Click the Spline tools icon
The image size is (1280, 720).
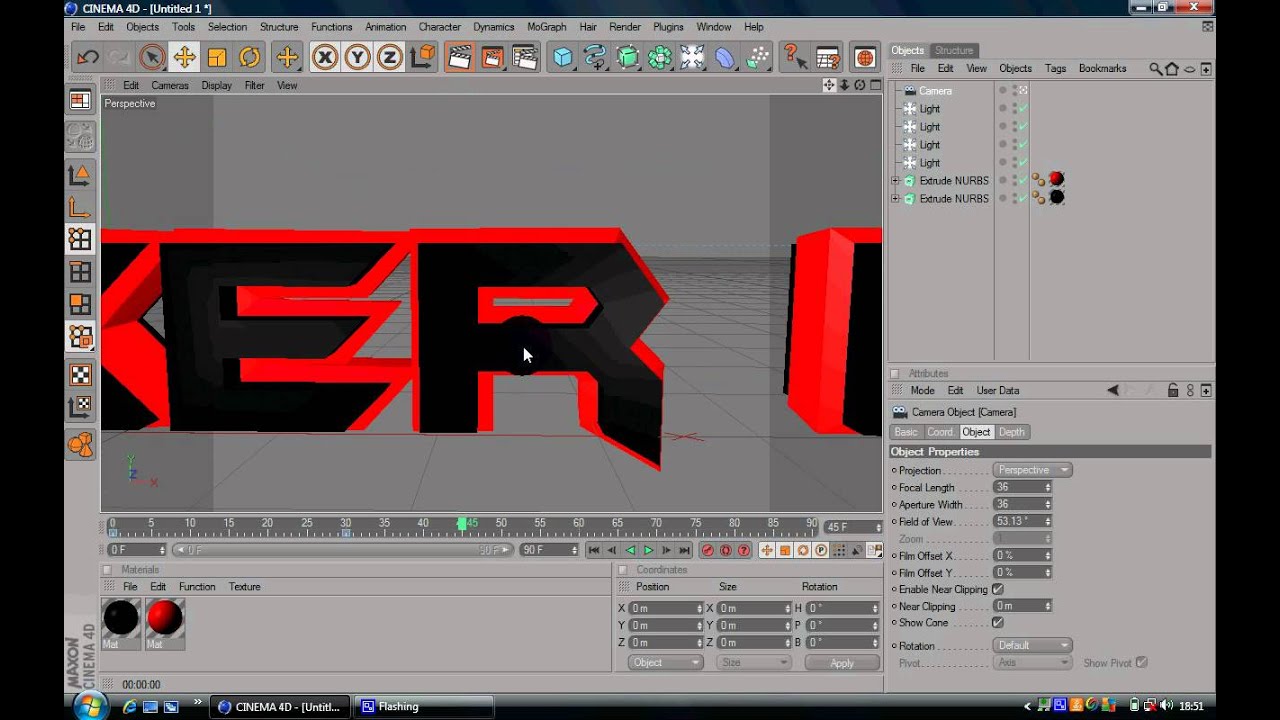pyautogui.click(x=595, y=57)
